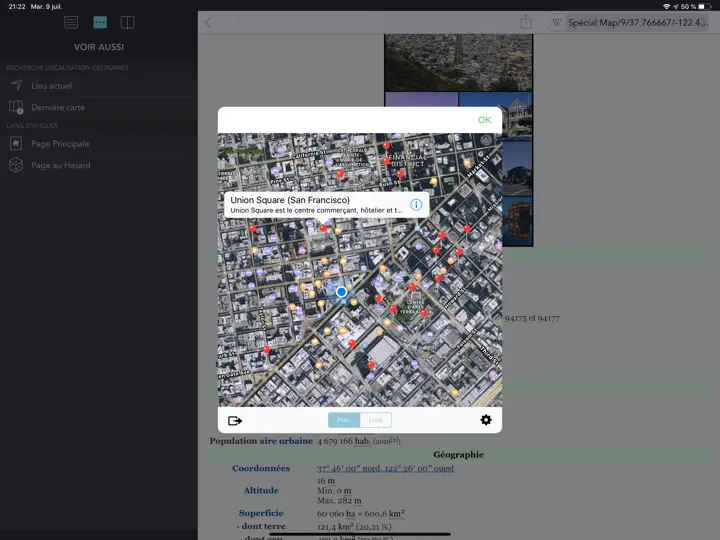Tap the Financial District label on map

click(x=407, y=160)
